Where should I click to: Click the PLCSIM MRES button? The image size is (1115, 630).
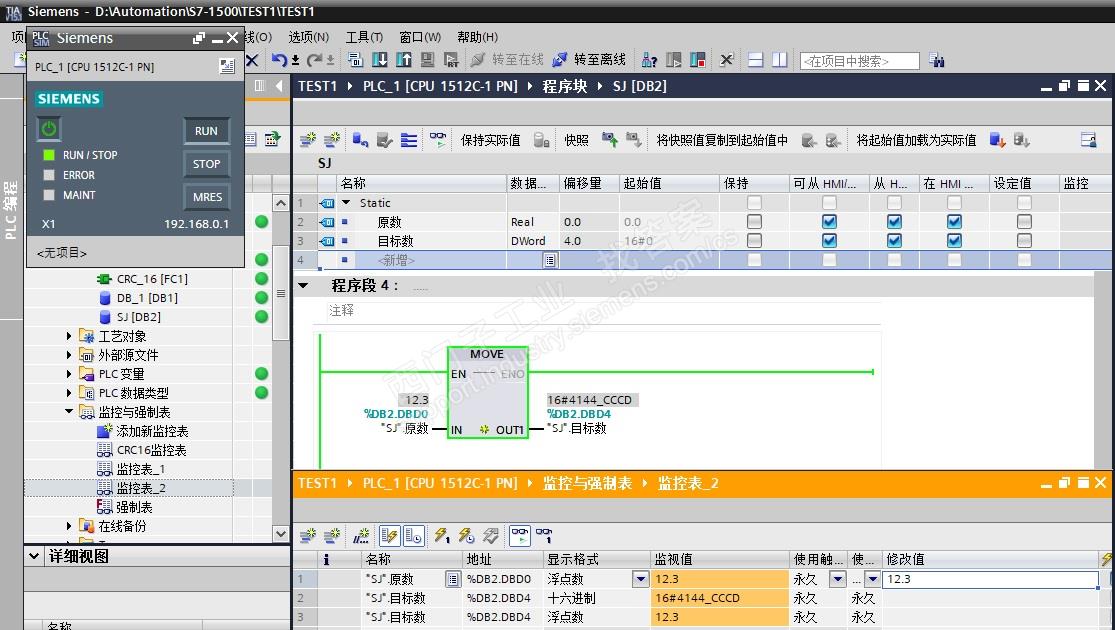pos(206,197)
